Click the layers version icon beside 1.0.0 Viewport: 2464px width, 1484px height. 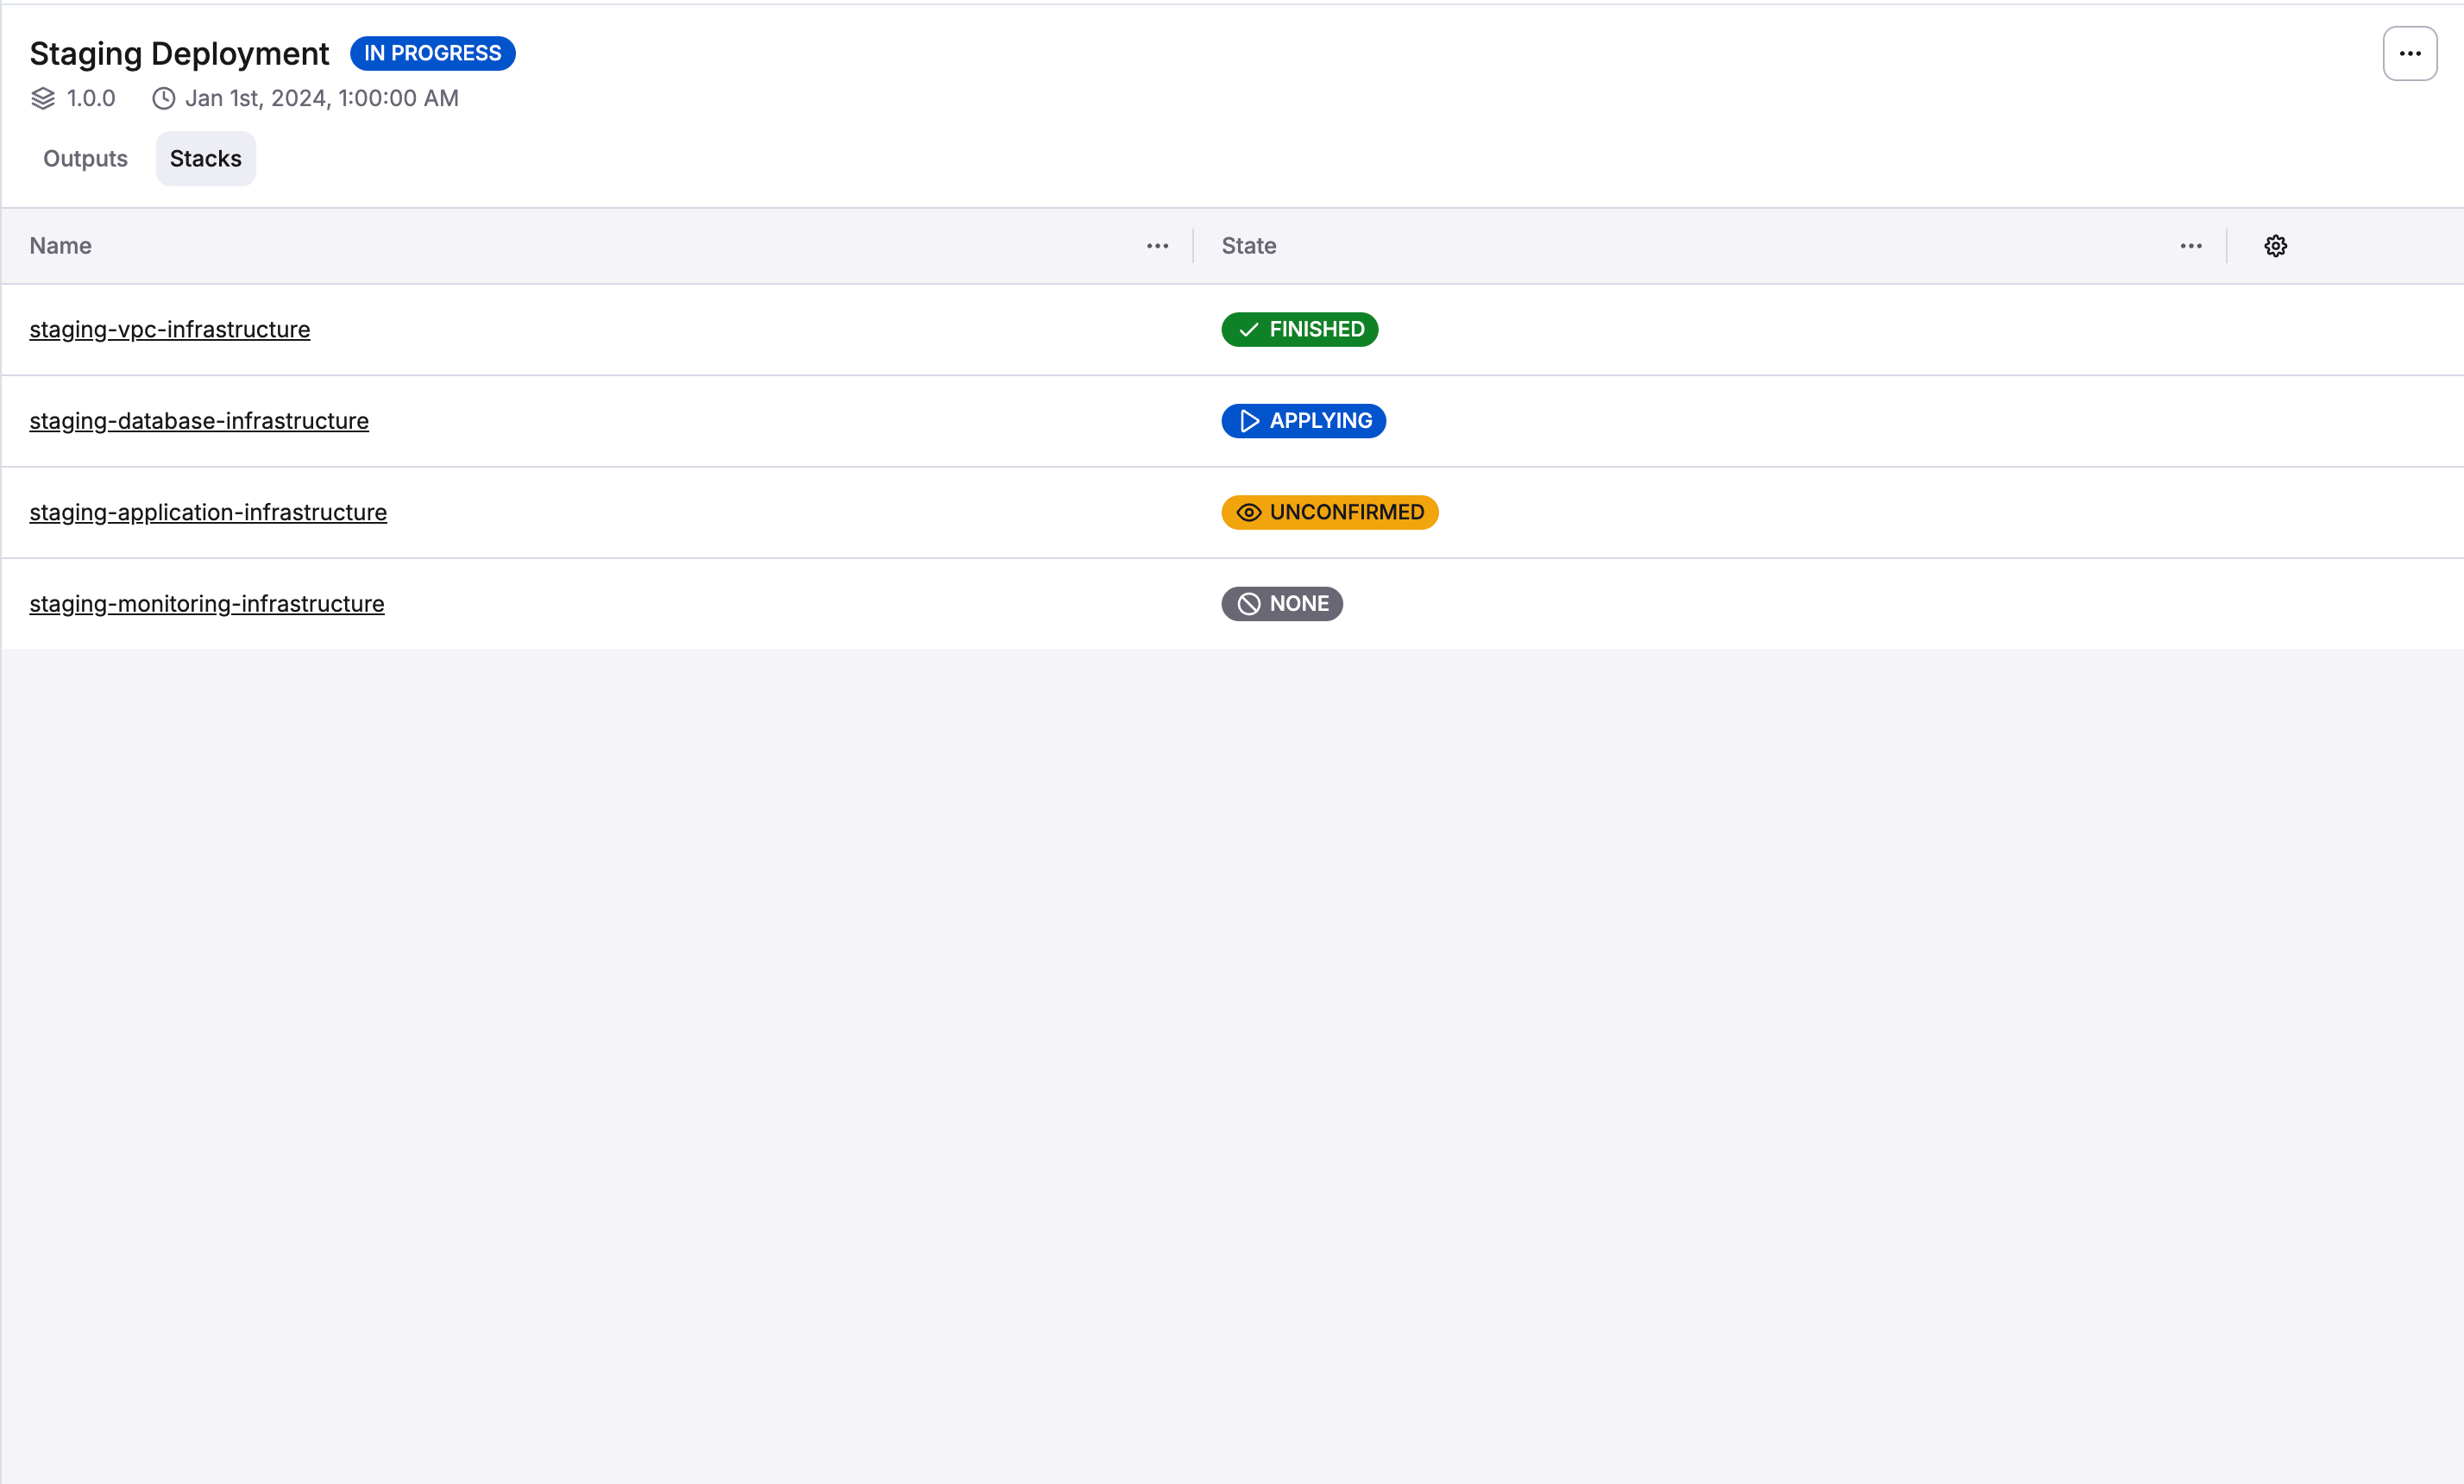pyautogui.click(x=43, y=98)
